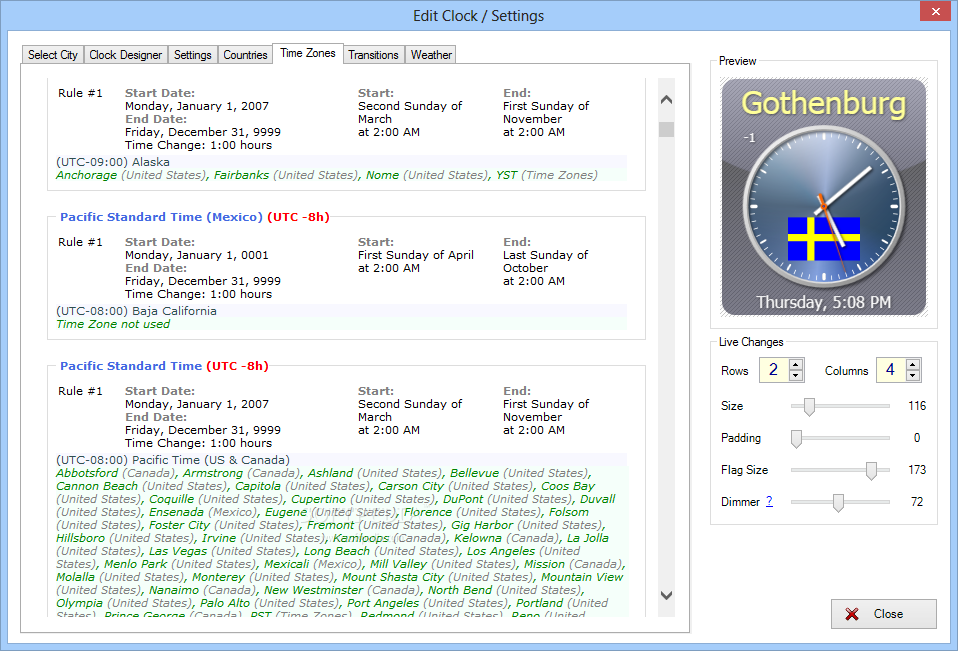The height and width of the screenshot is (651, 958).
Task: Click the Portland city link
Action: [539, 603]
